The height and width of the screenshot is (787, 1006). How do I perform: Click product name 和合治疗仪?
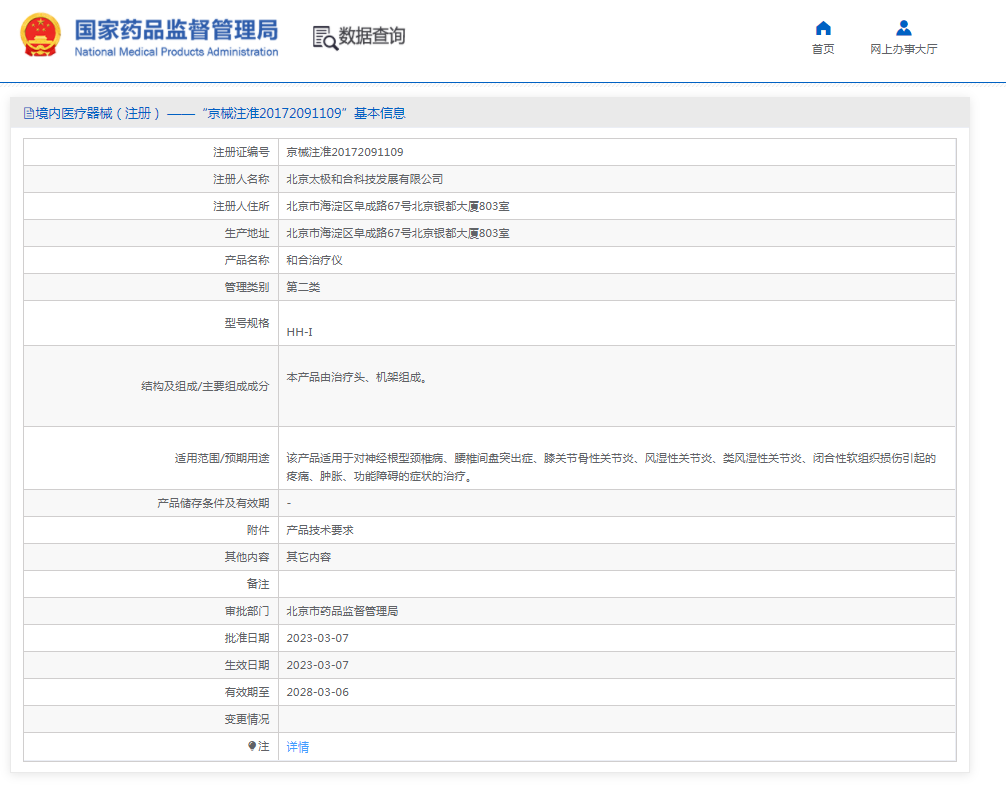pyautogui.click(x=314, y=260)
